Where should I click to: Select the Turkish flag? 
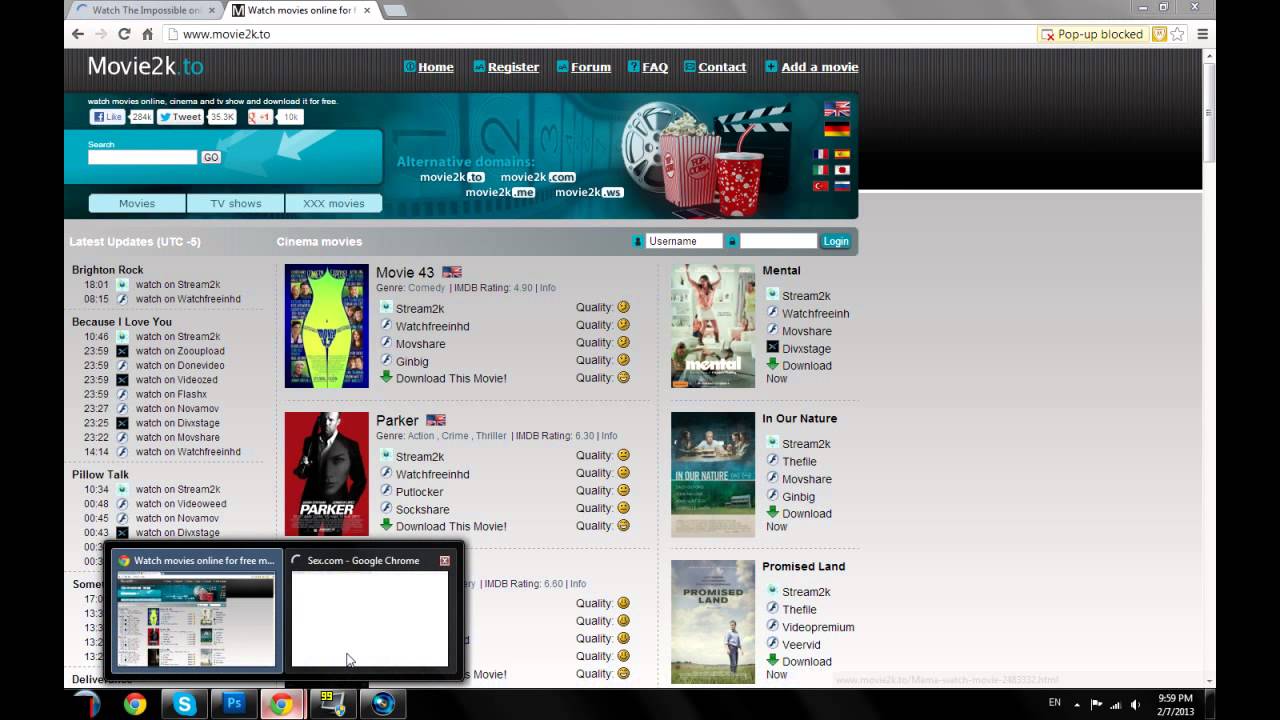tap(821, 186)
